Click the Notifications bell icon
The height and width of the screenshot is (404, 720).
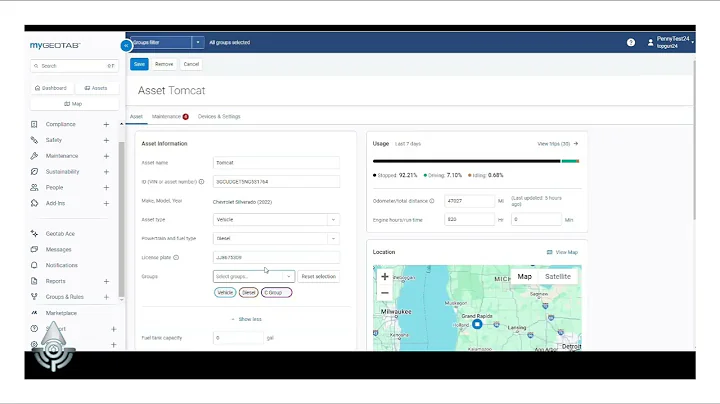pos(34,265)
